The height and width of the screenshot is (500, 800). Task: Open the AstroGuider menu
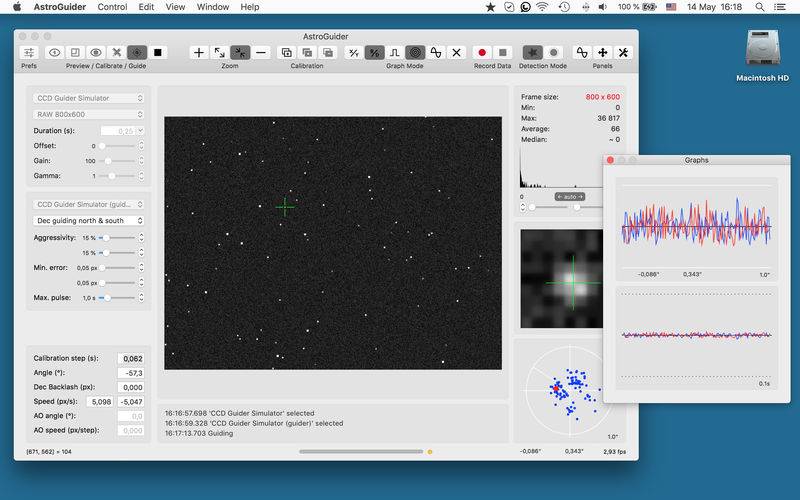click(60, 7)
